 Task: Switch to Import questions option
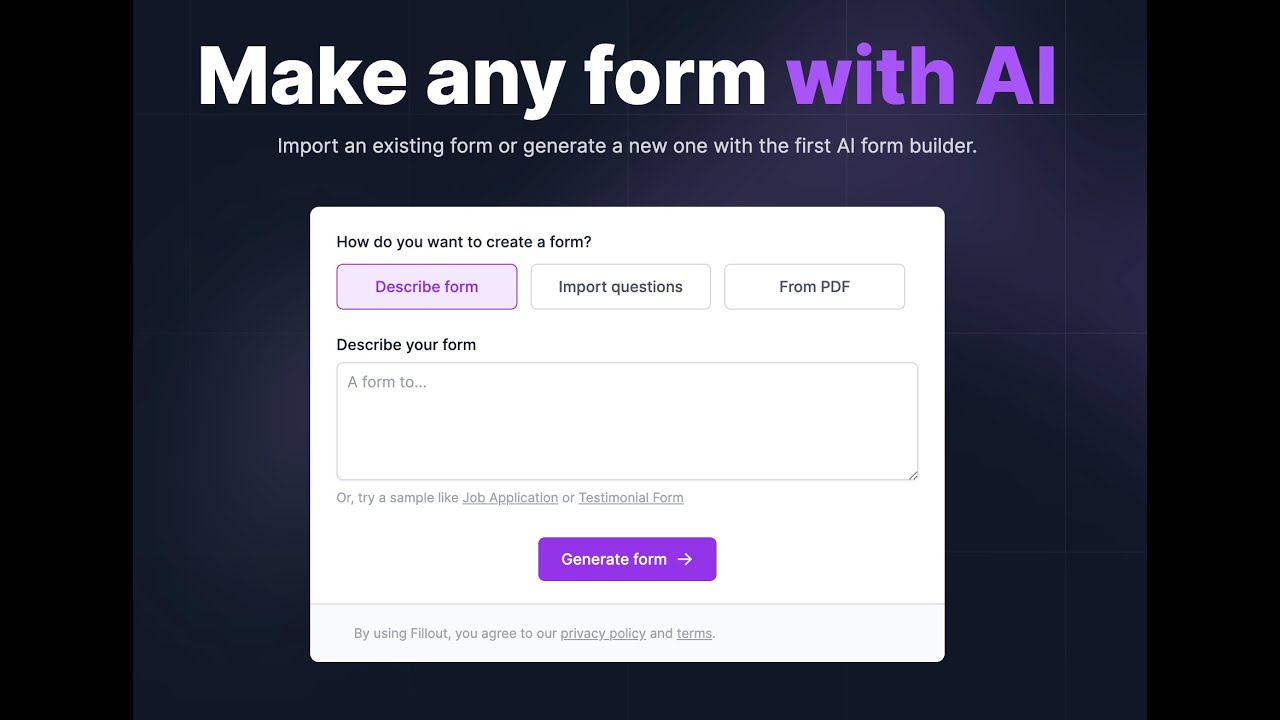click(x=620, y=287)
